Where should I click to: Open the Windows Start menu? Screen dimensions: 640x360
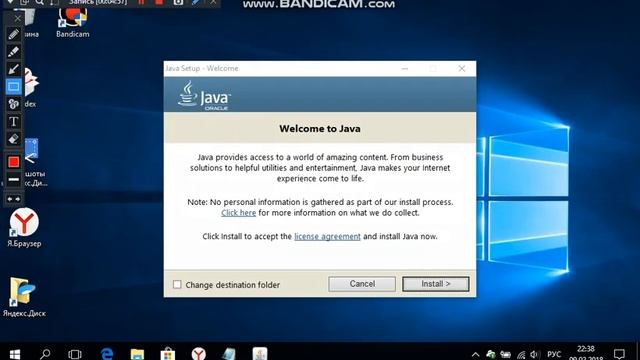15,353
